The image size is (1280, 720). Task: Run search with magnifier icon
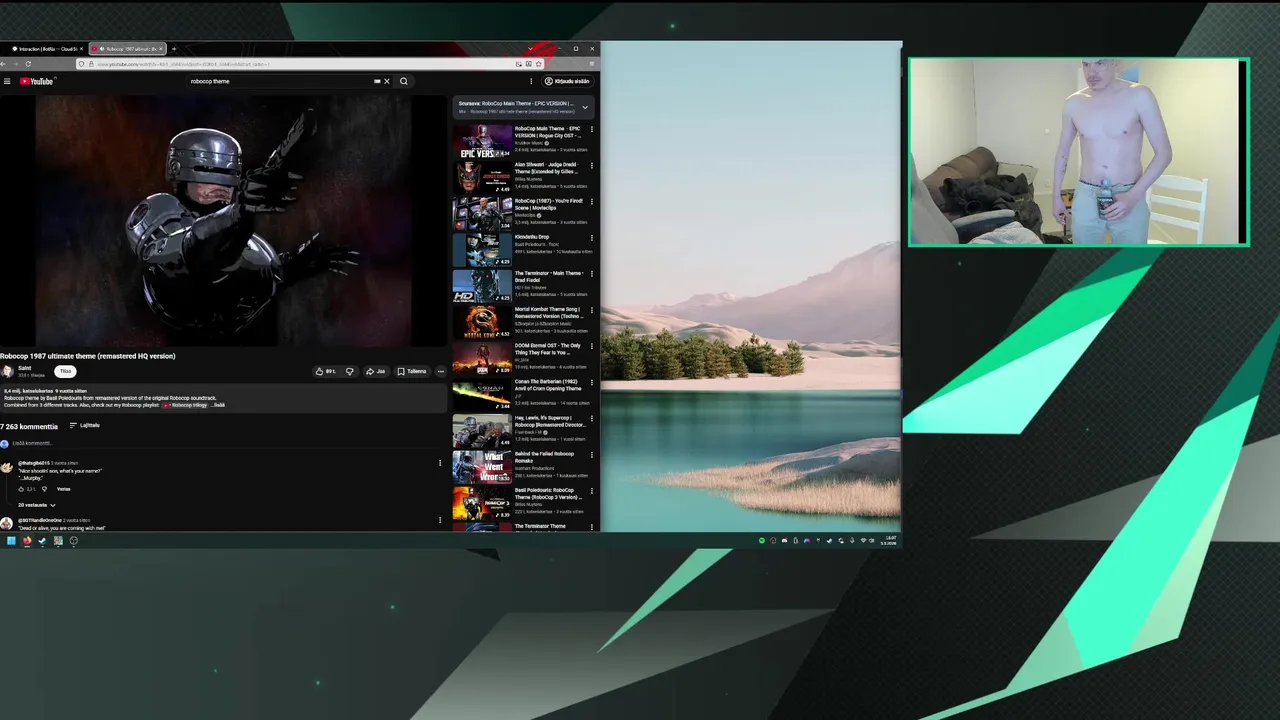click(404, 81)
